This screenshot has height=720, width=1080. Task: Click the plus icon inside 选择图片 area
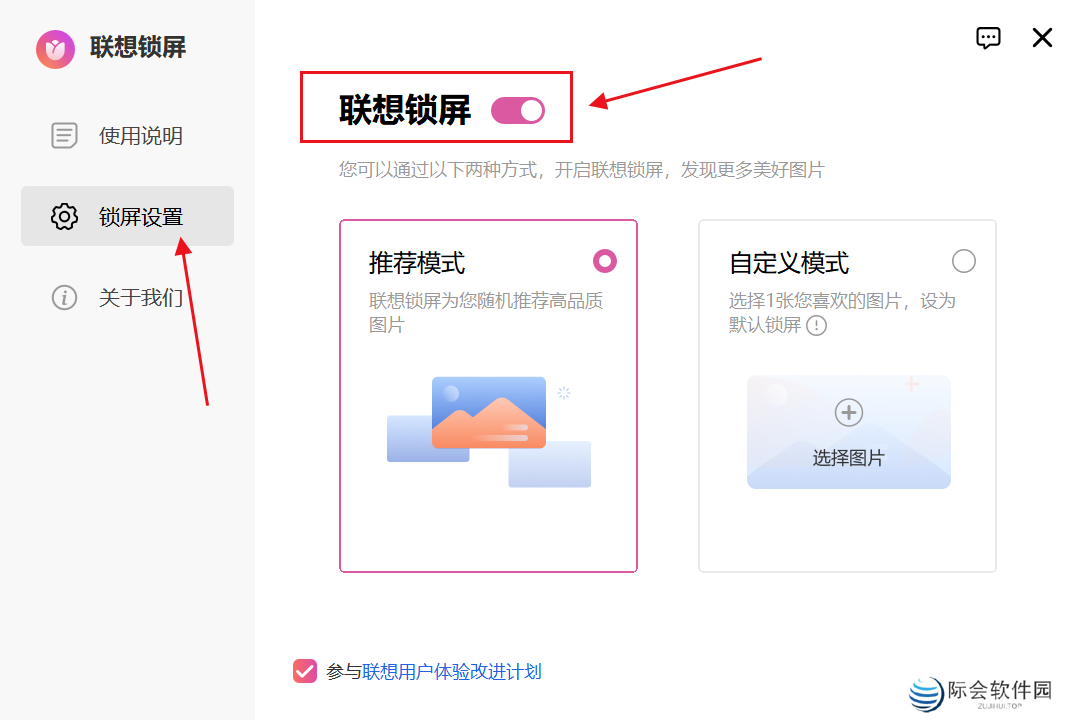(x=848, y=412)
